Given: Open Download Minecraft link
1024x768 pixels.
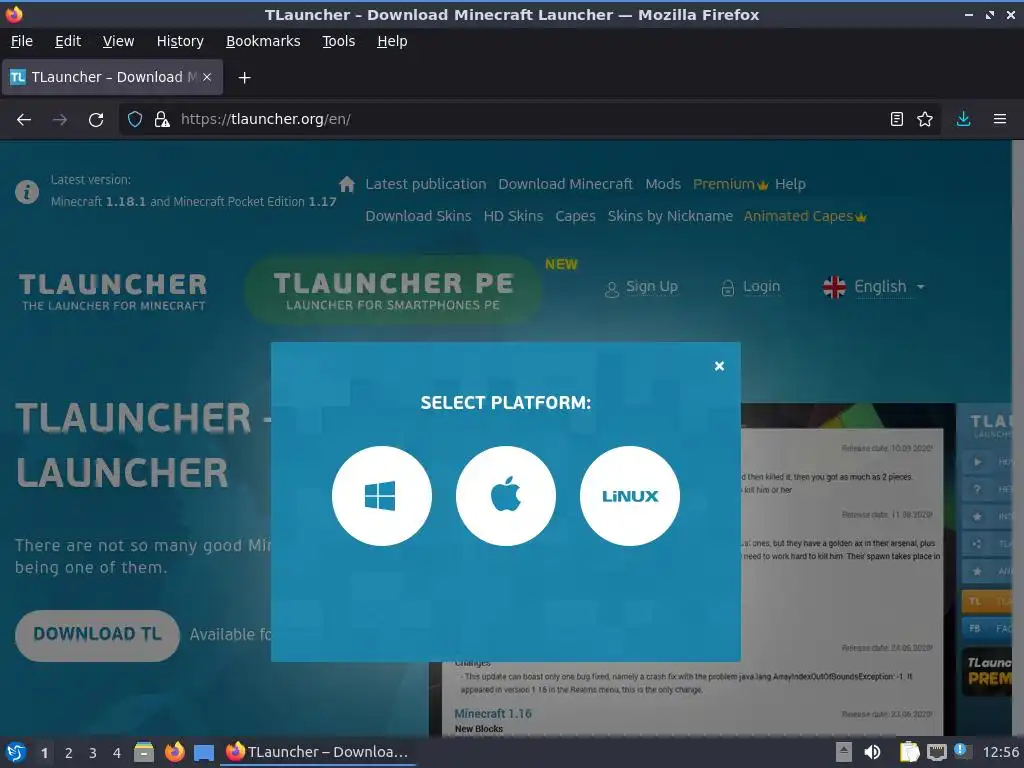Looking at the screenshot, I should [566, 184].
